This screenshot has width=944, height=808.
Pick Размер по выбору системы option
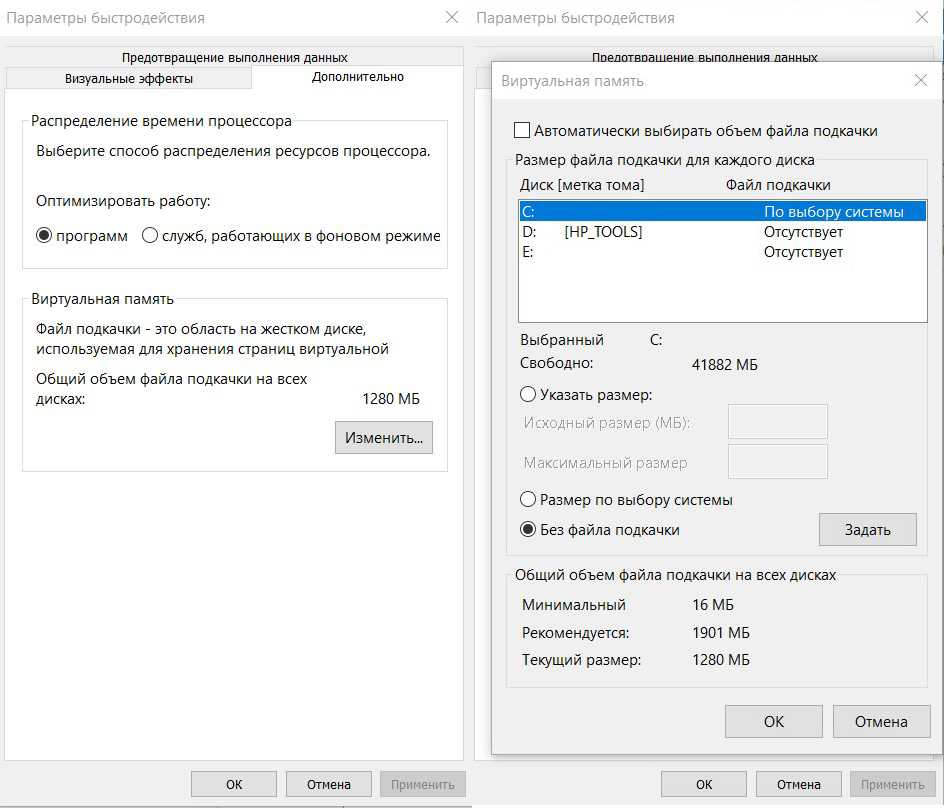tap(528, 499)
